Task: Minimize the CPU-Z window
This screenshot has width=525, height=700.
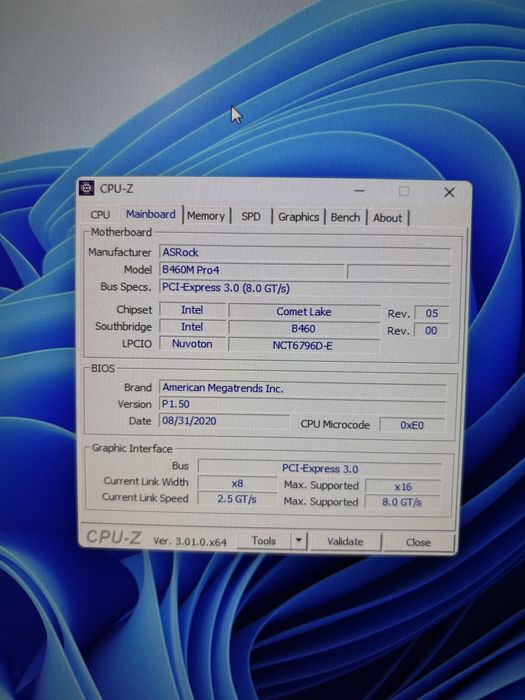Action: pyautogui.click(x=359, y=191)
